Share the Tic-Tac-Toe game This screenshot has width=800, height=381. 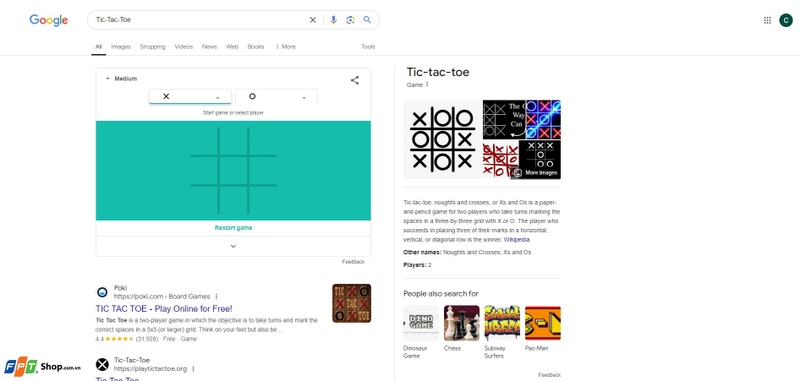355,80
